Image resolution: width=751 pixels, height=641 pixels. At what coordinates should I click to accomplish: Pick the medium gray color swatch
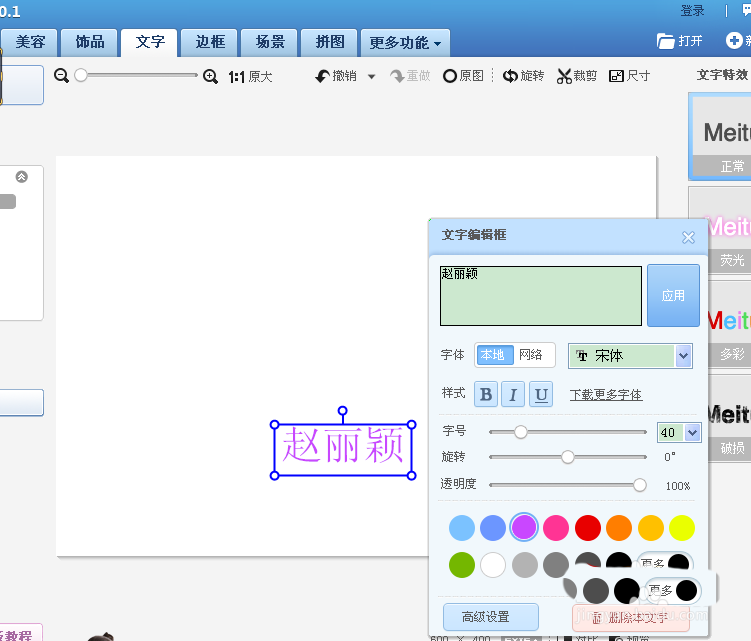tap(556, 565)
